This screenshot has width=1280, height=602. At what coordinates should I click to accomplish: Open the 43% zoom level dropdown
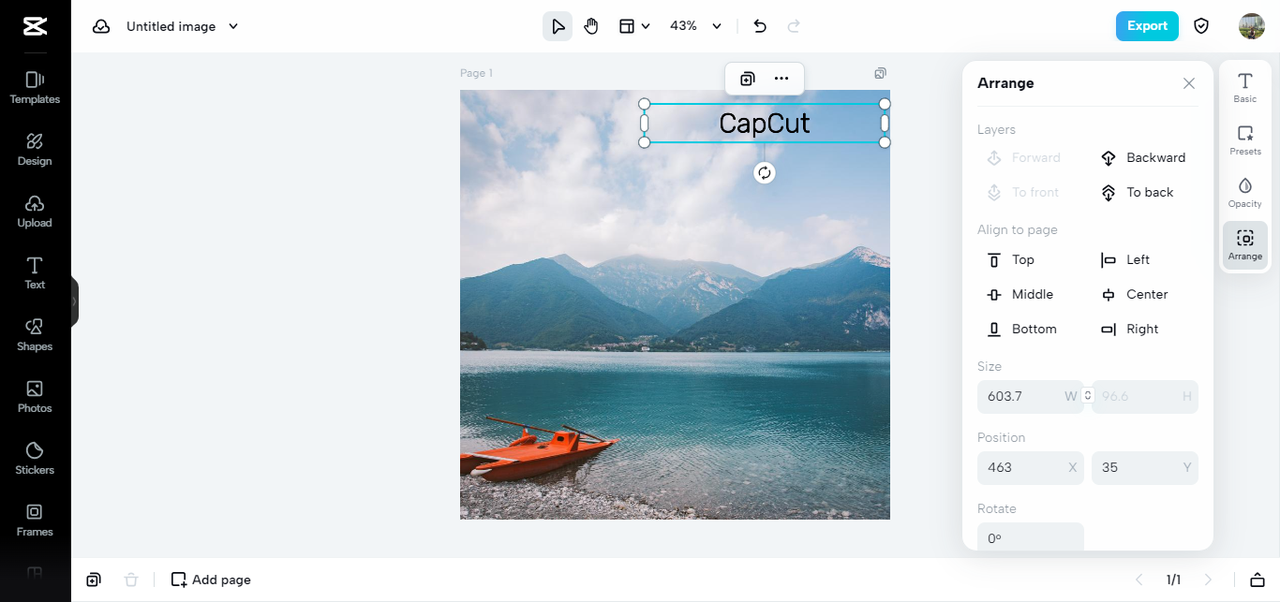click(696, 26)
